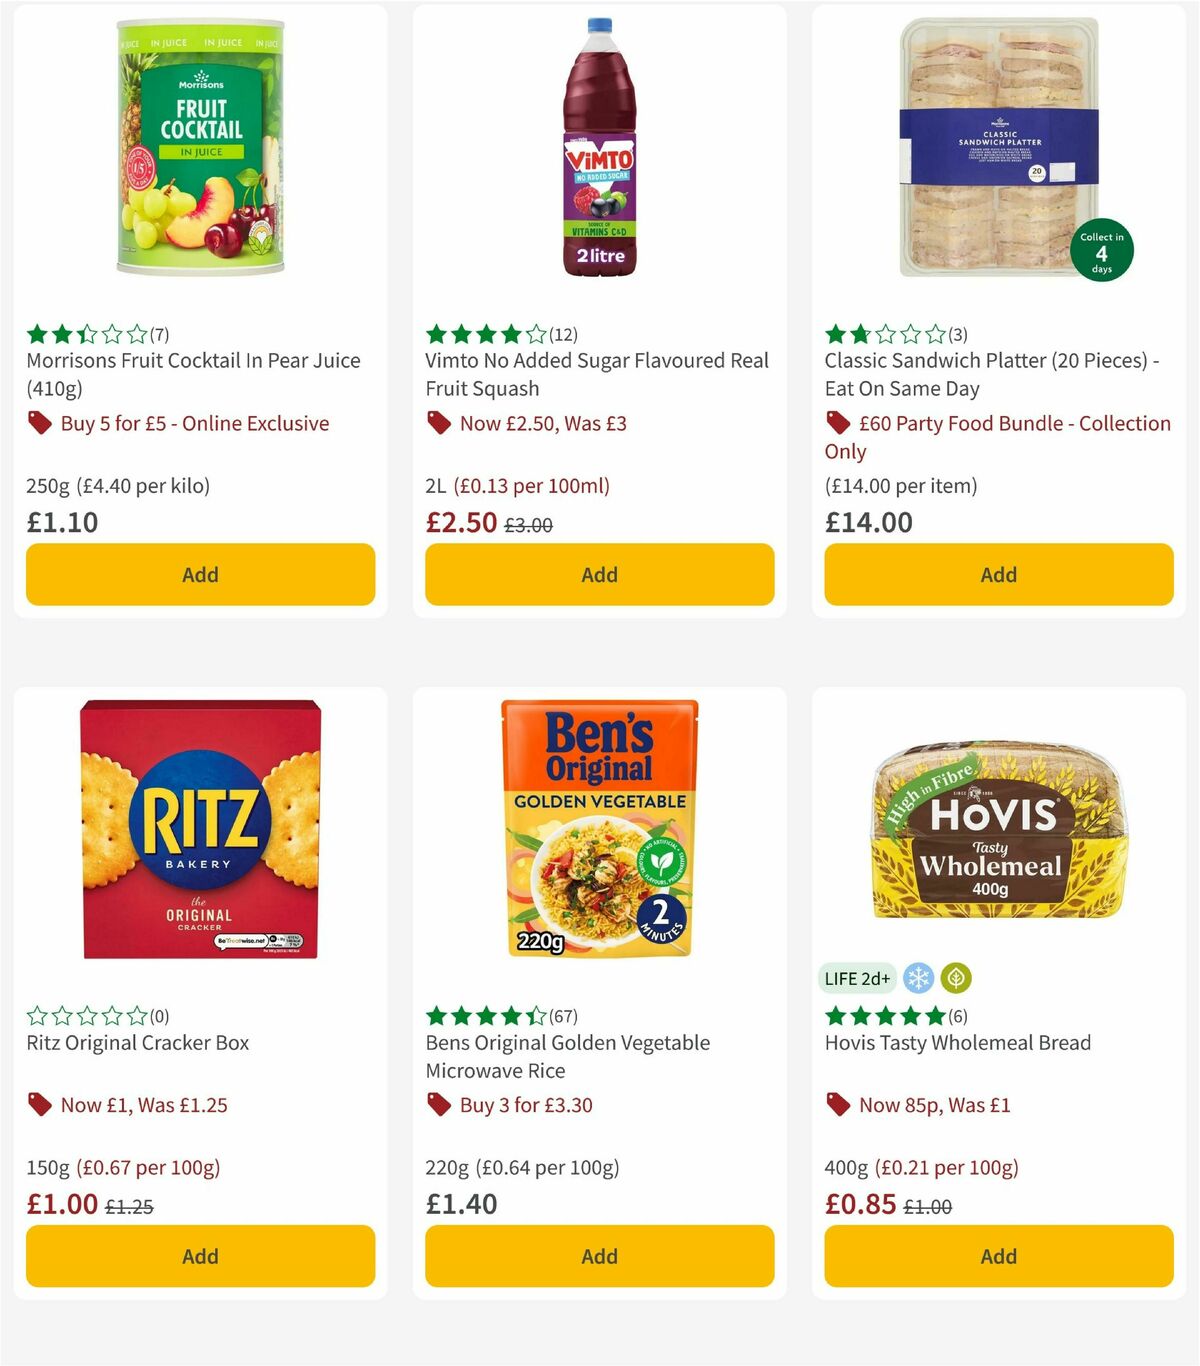Click the five-star rating on Hovis Wholemeal Bread
Screen dimensions: 1200x1366
pos(884,1015)
